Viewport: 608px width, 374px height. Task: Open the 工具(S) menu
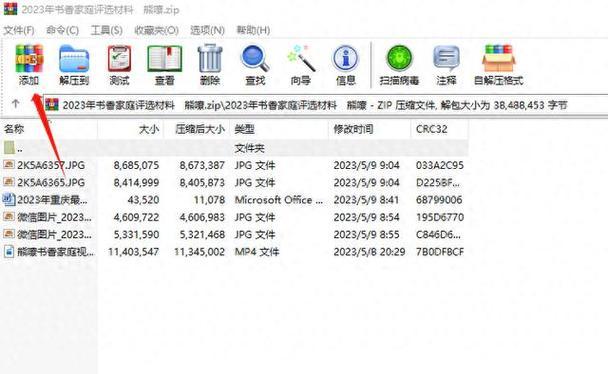pyautogui.click(x=106, y=30)
